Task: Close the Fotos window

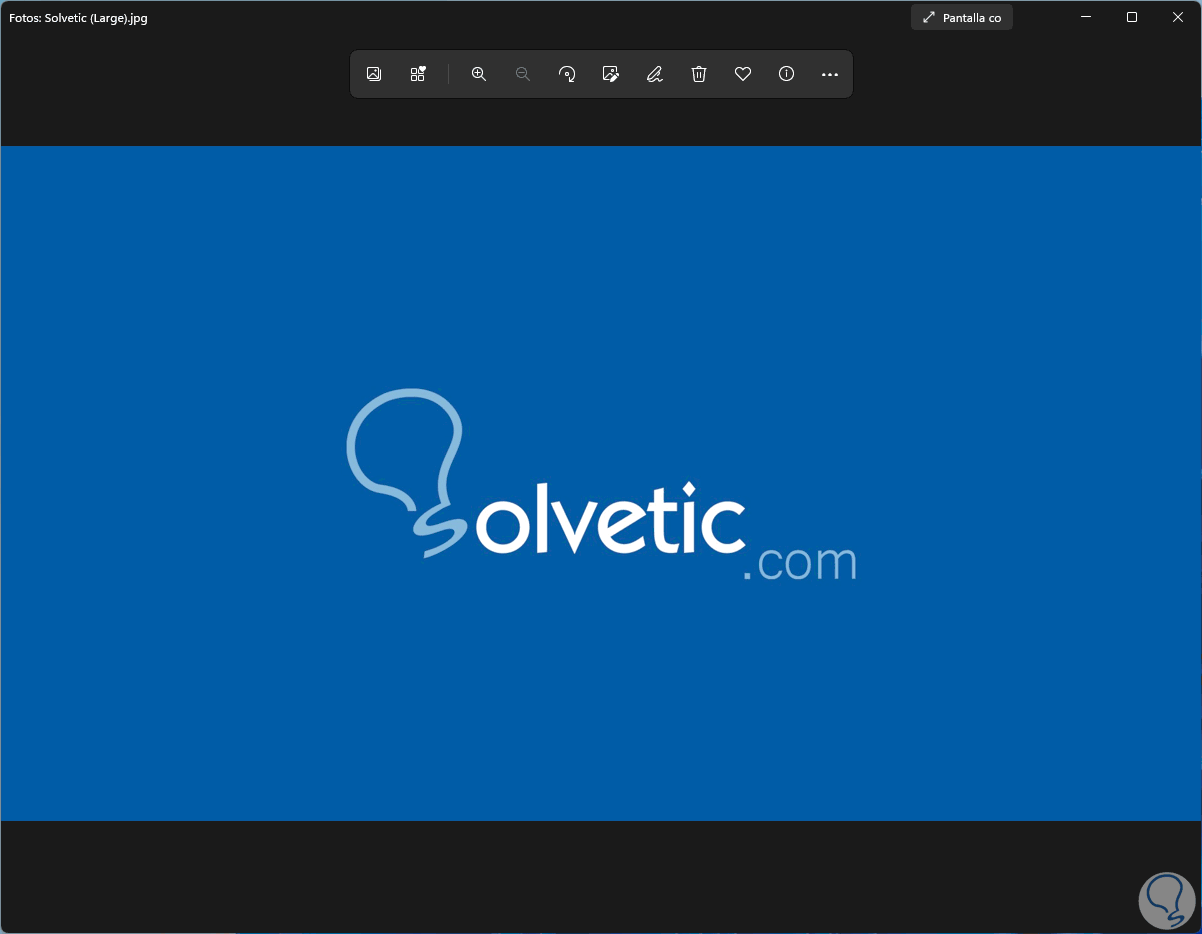Action: click(1178, 17)
